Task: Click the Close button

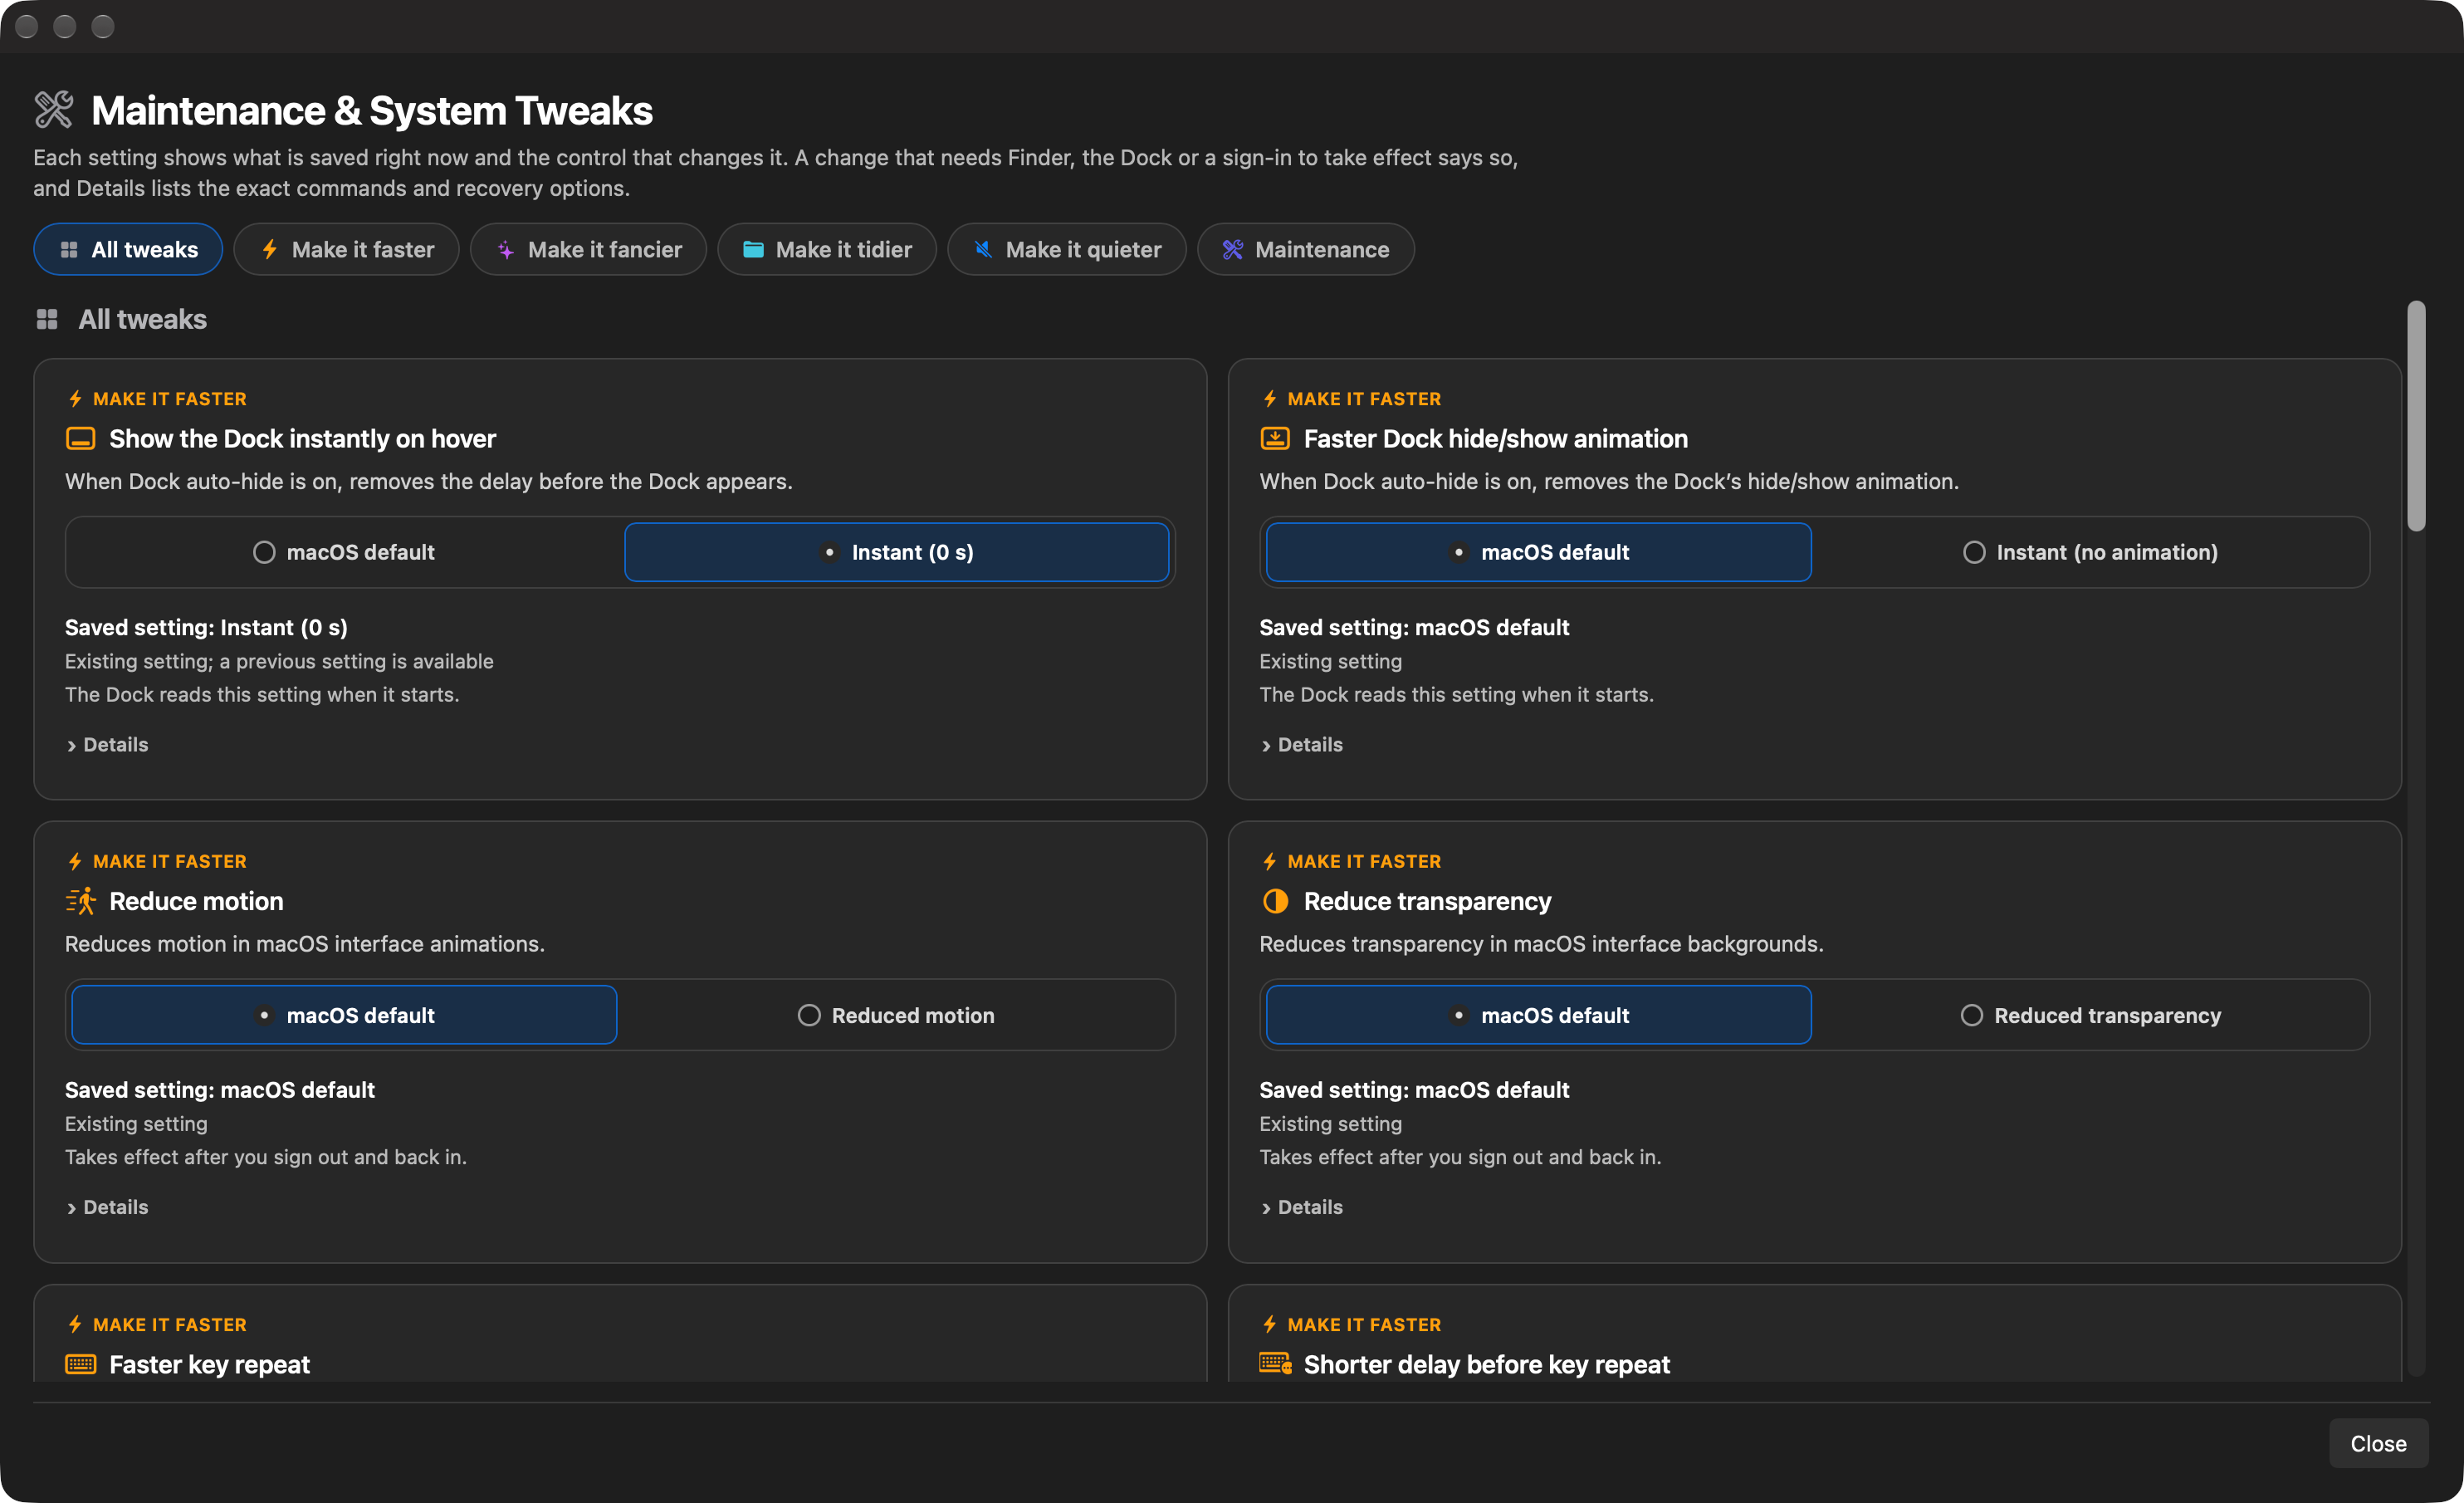Action: point(2378,1443)
